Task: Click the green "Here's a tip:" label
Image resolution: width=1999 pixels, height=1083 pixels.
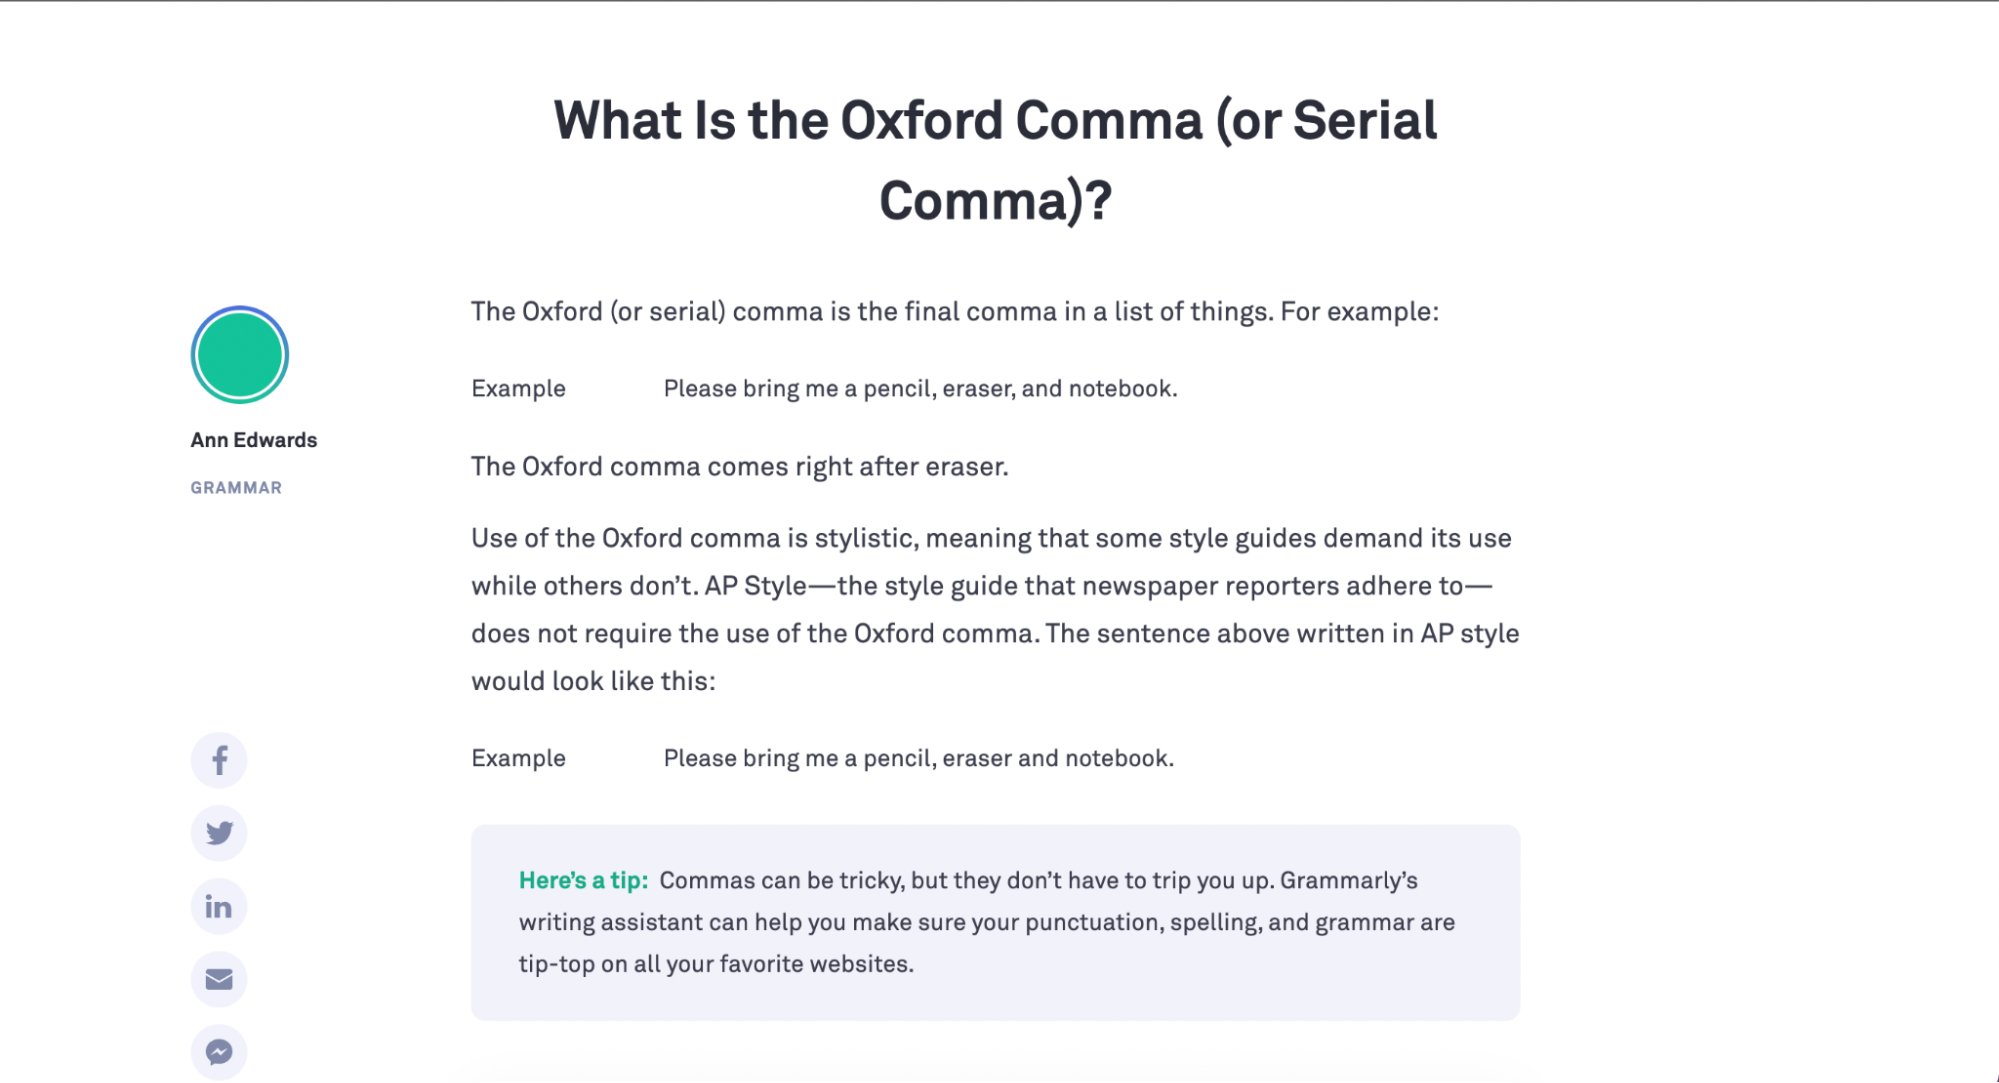Action: pos(583,881)
